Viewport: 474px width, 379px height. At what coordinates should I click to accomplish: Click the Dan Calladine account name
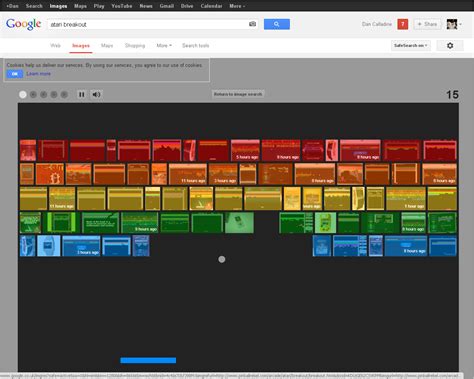click(x=377, y=24)
